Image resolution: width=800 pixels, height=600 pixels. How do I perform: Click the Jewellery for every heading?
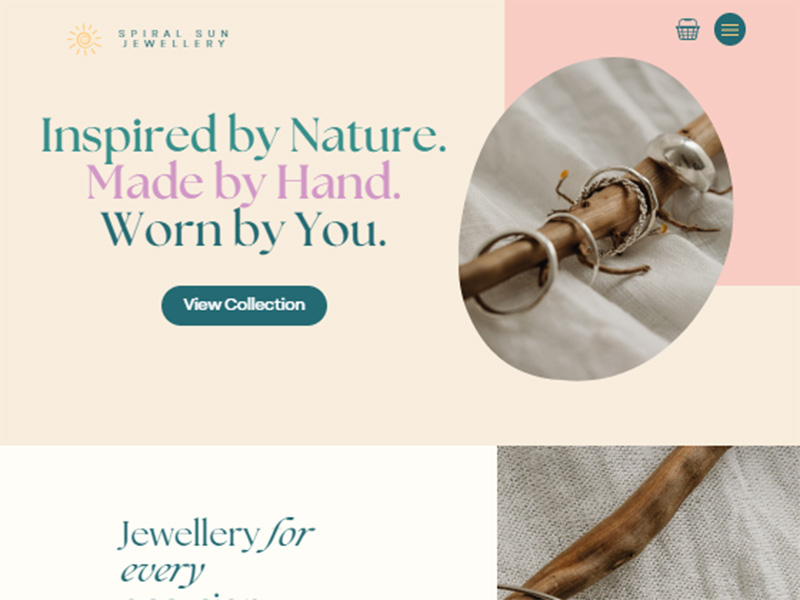coord(216,558)
